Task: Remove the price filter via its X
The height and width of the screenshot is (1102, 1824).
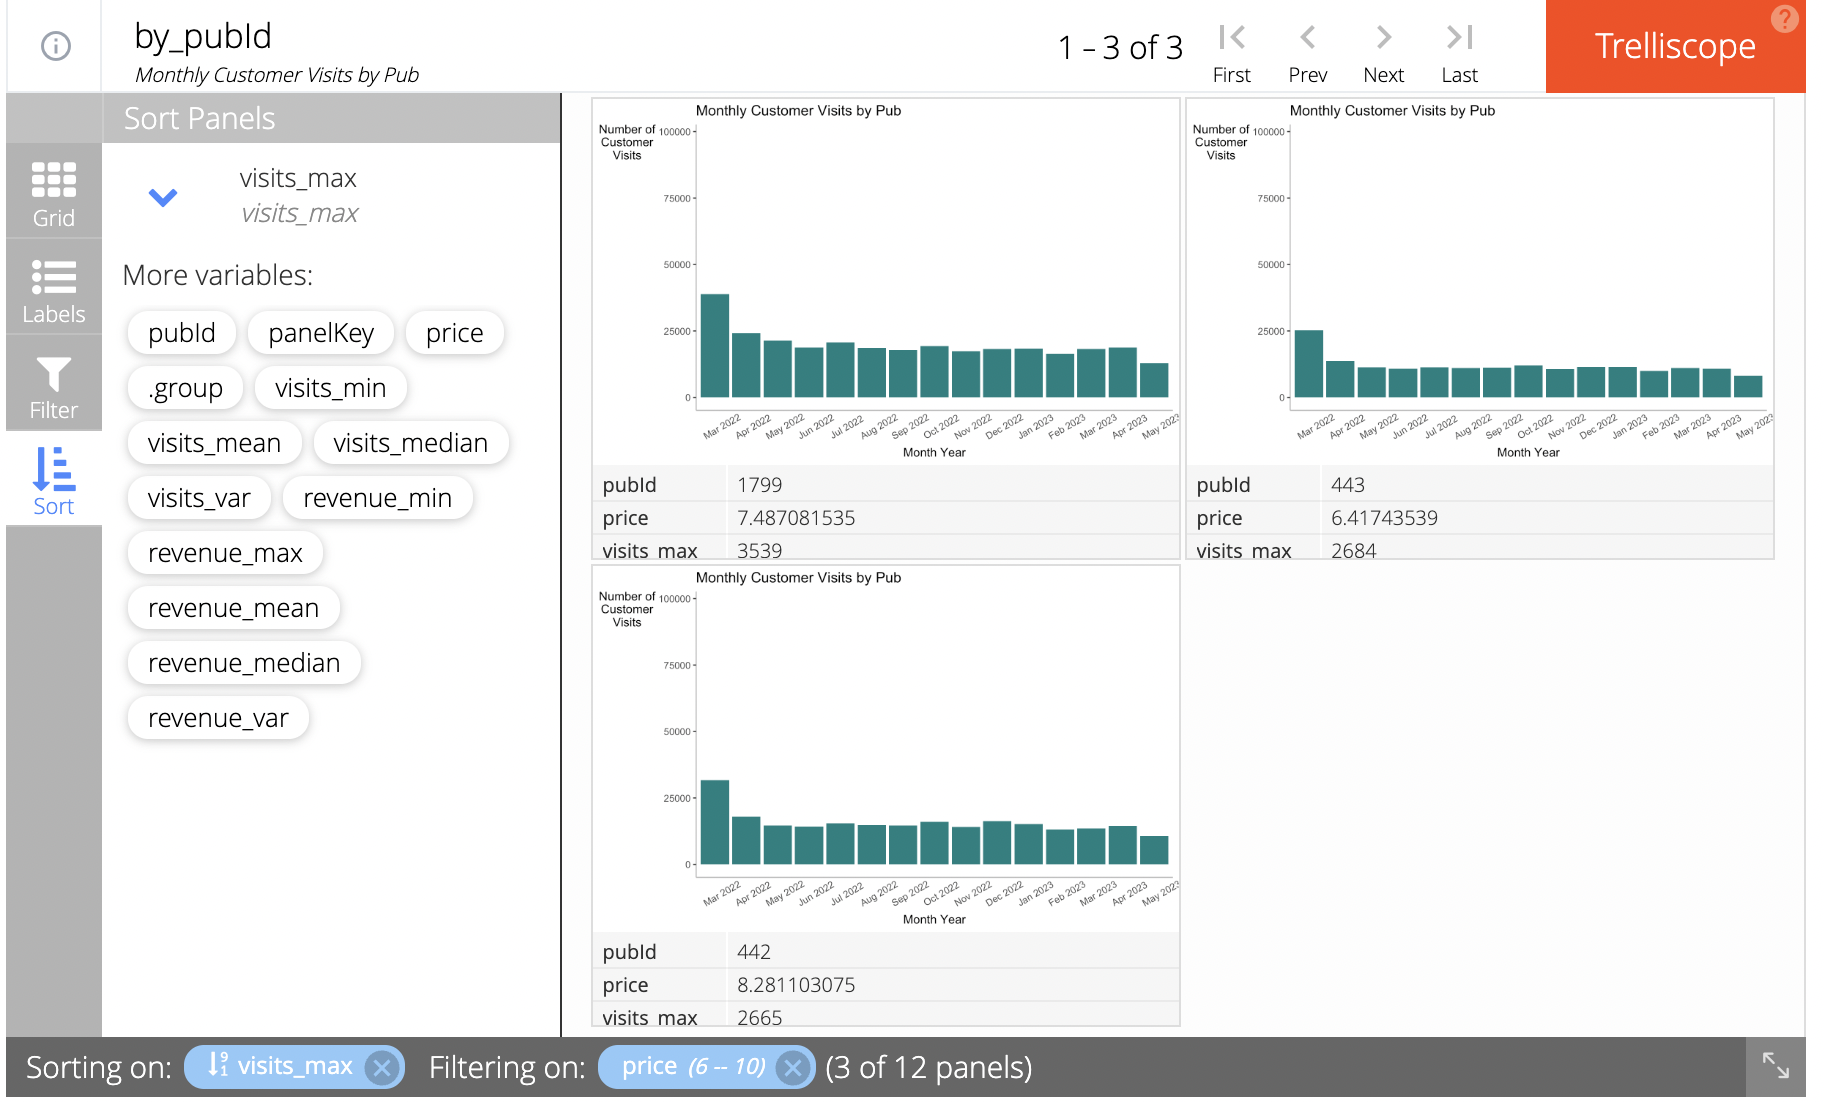Action: (793, 1068)
